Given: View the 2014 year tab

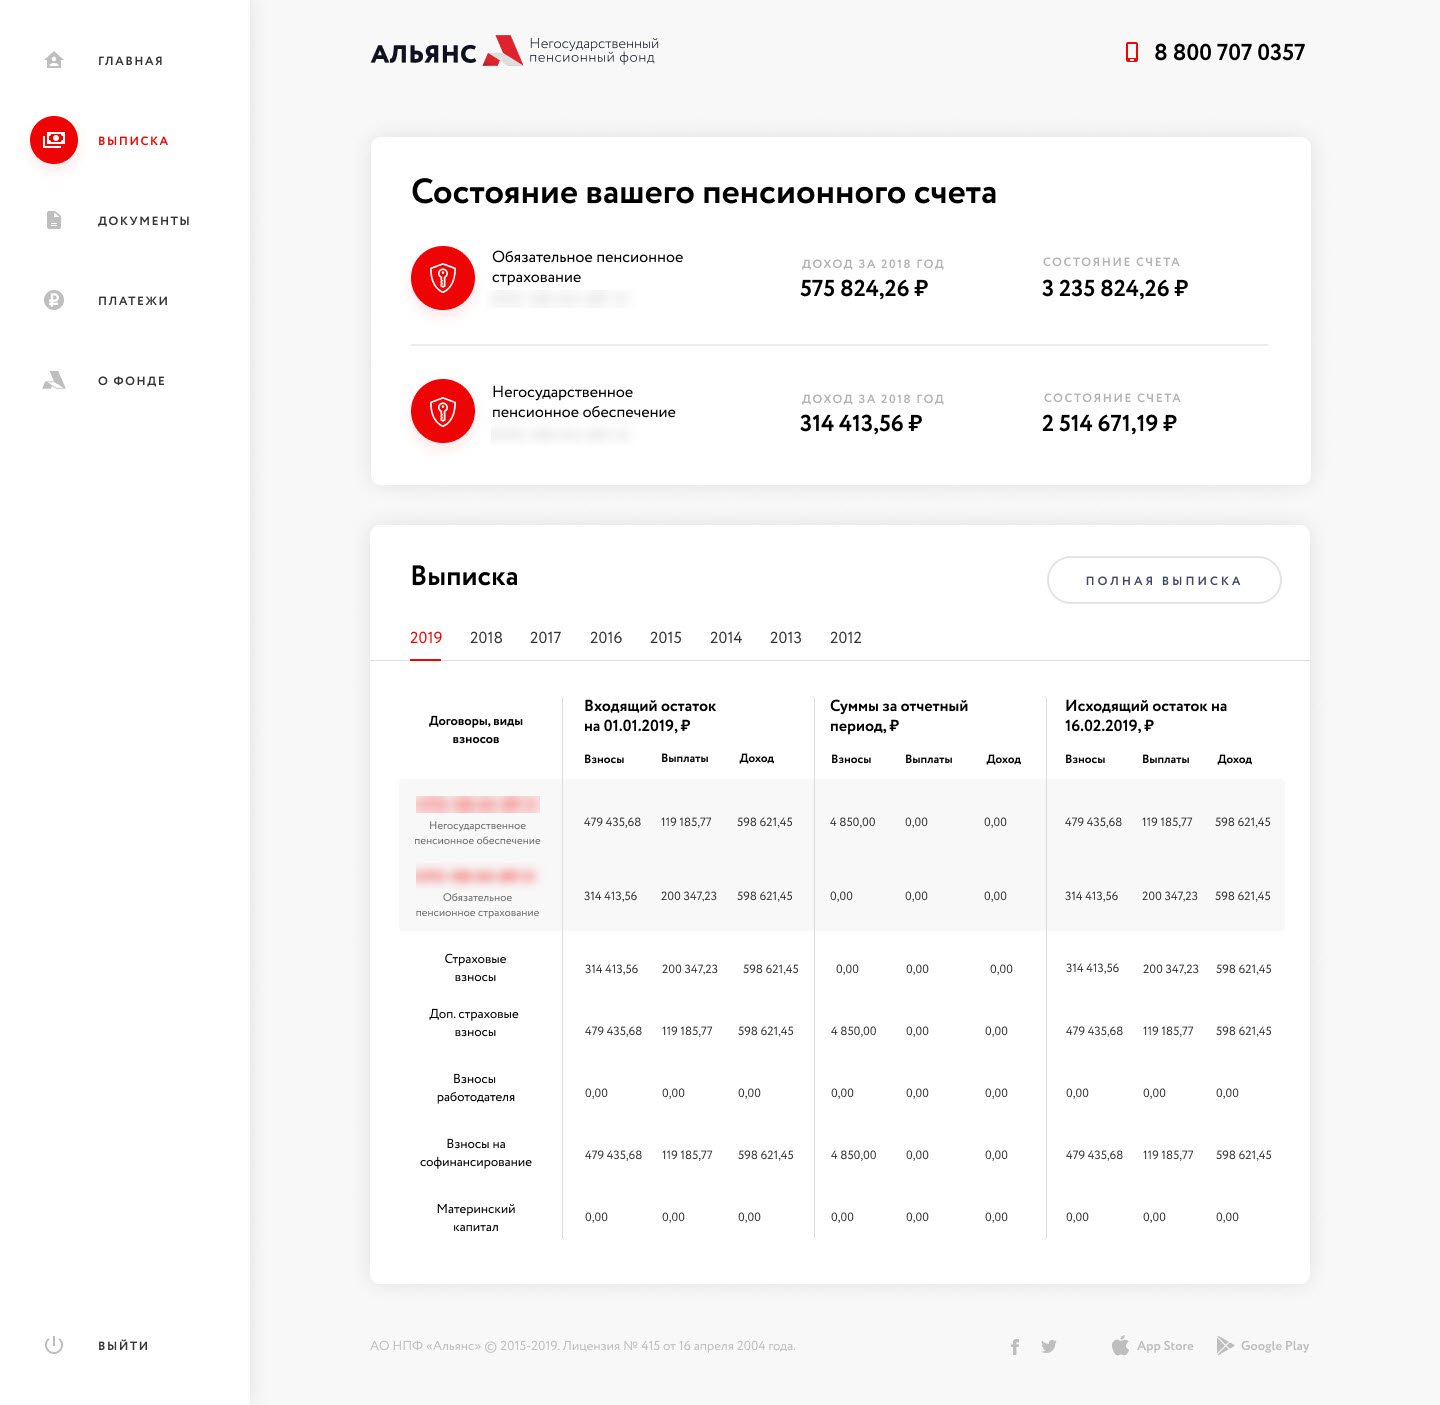Looking at the screenshot, I should tap(726, 638).
